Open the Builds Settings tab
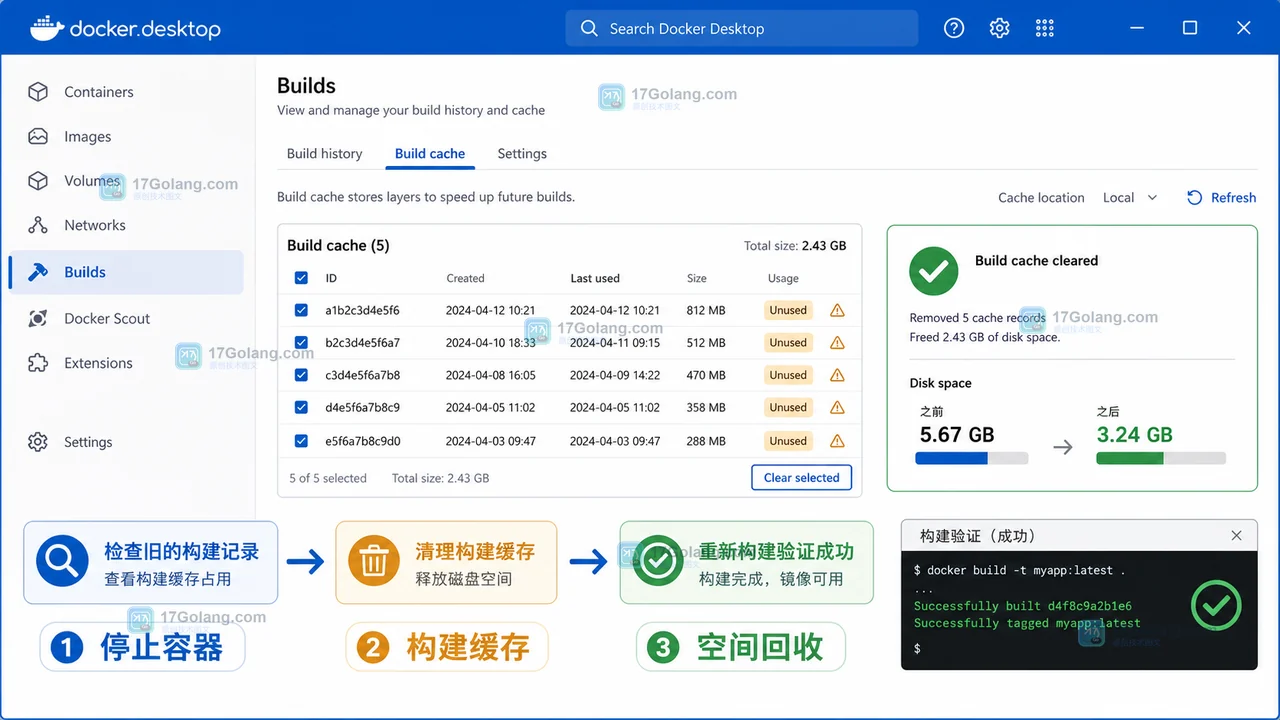1280x720 pixels. click(x=522, y=153)
